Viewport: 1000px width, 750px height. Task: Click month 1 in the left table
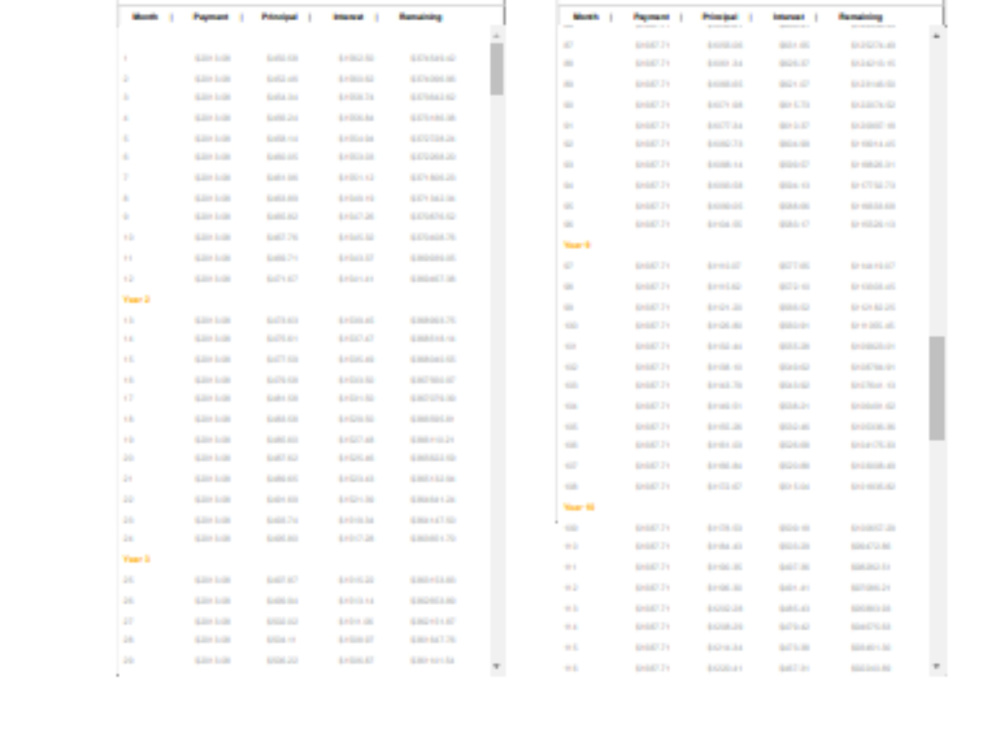click(126, 58)
